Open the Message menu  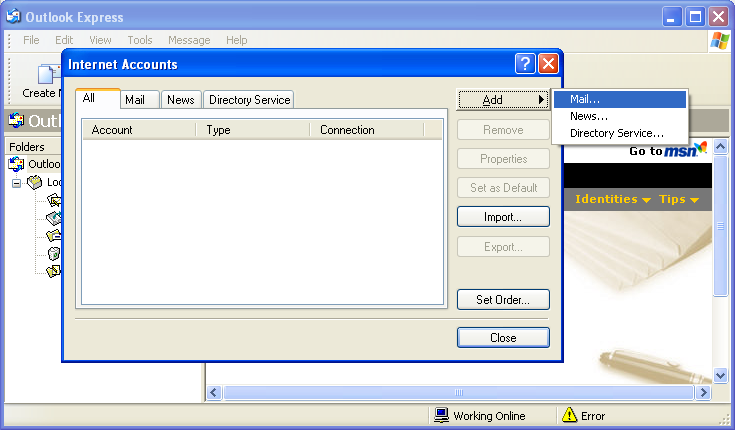(x=189, y=40)
